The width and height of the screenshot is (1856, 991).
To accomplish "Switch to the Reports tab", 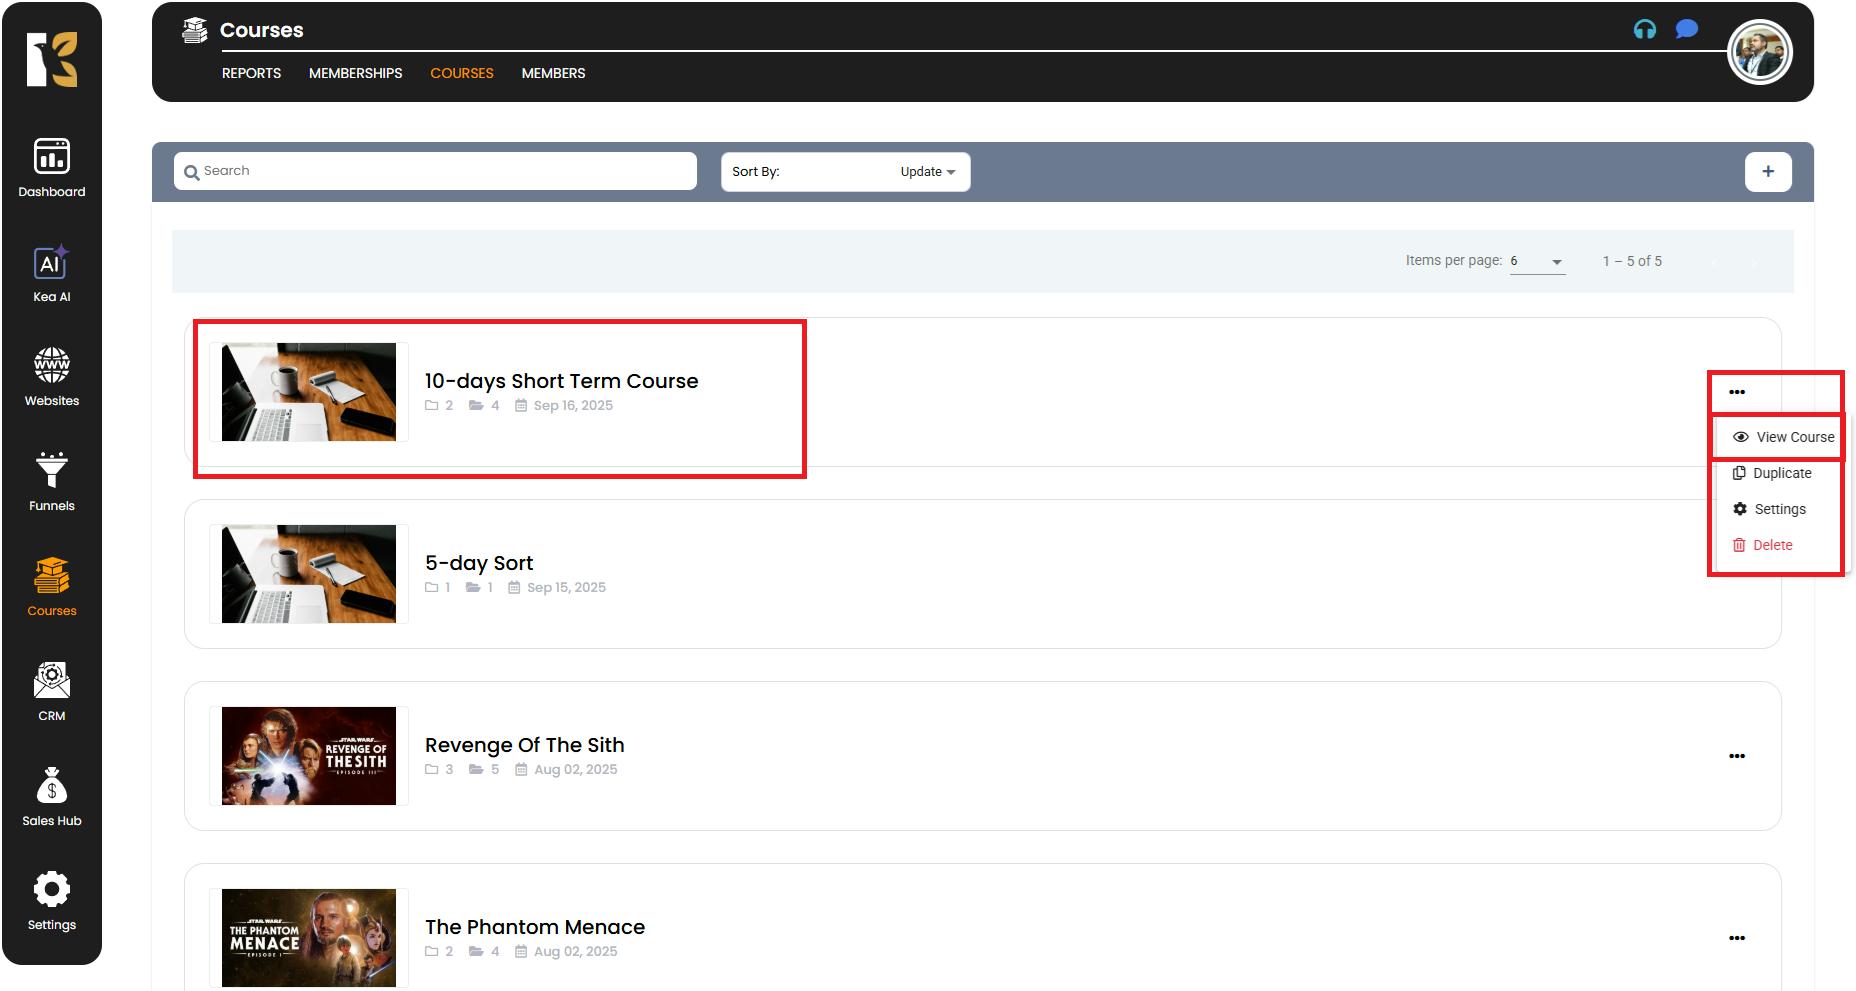I will click(x=251, y=73).
